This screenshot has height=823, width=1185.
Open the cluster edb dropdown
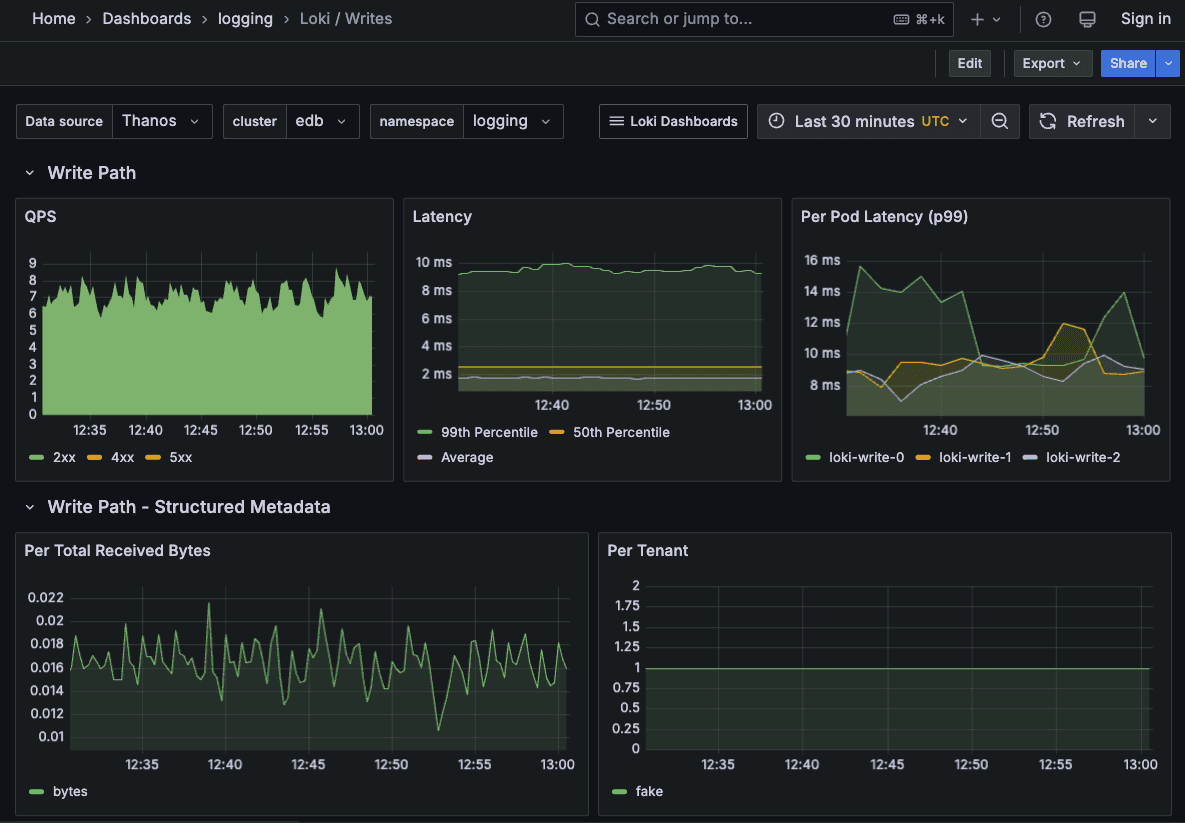pyautogui.click(x=322, y=121)
